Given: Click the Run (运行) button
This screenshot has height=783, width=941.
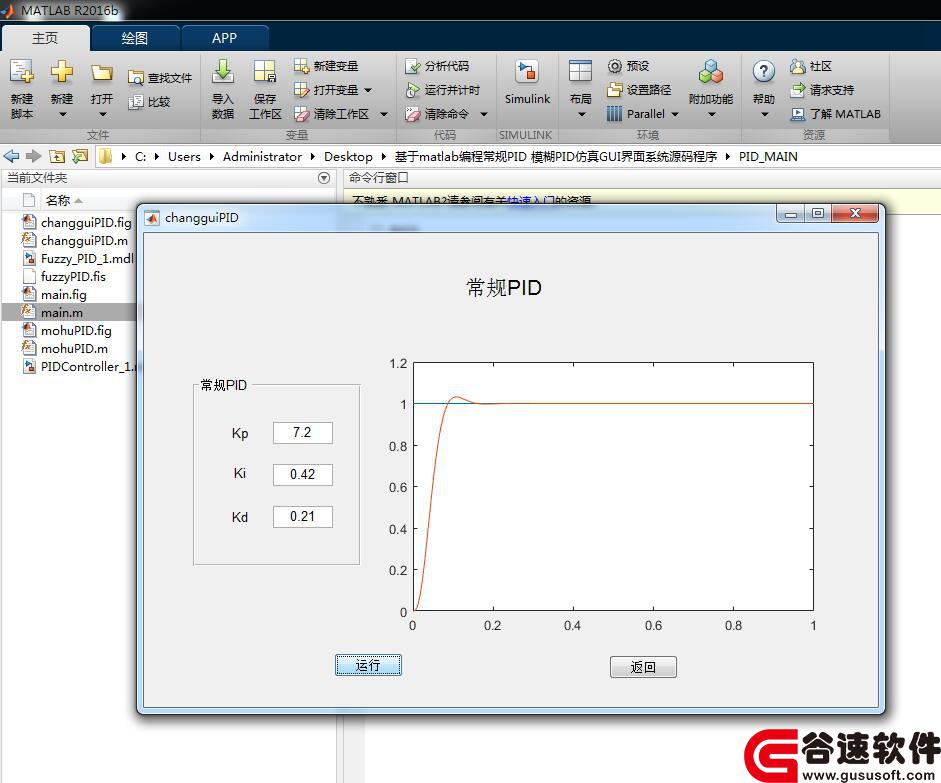Looking at the screenshot, I should 368,665.
